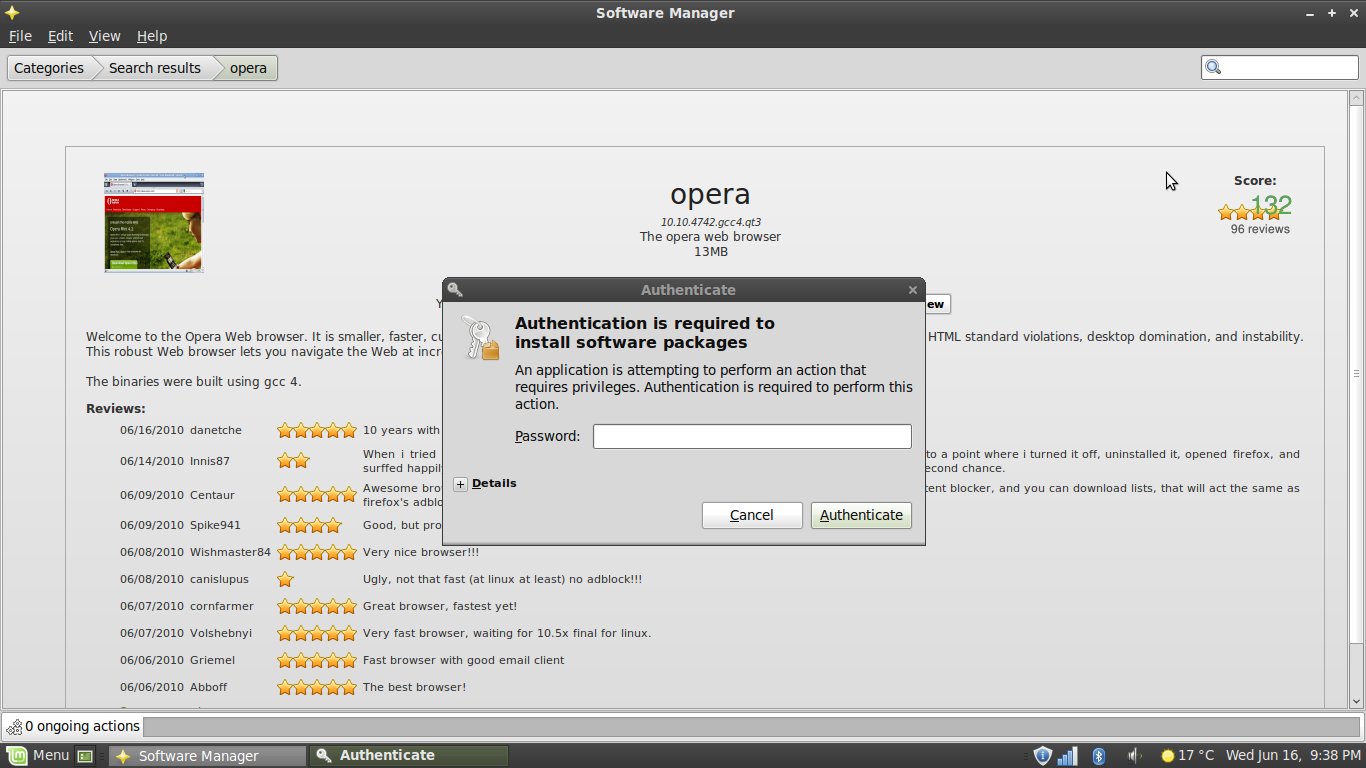Click the star rating by cornfarmer
This screenshot has height=768, width=1366.
317,606
